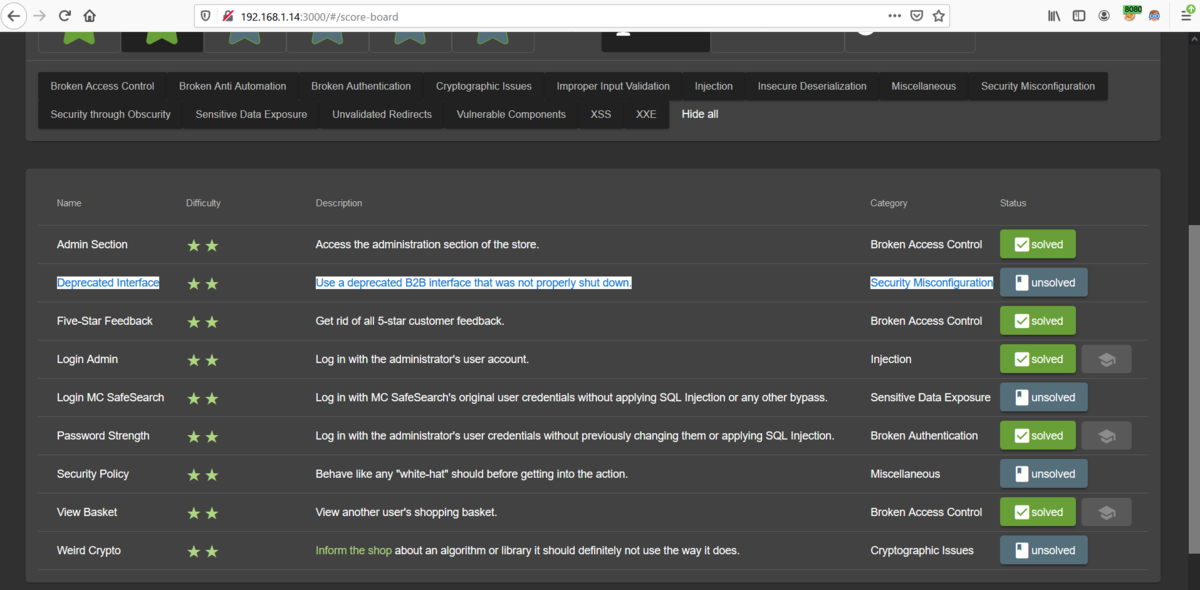The image size is (1200, 590).
Task: Toggle the Vulnerable Components filter
Action: point(511,114)
